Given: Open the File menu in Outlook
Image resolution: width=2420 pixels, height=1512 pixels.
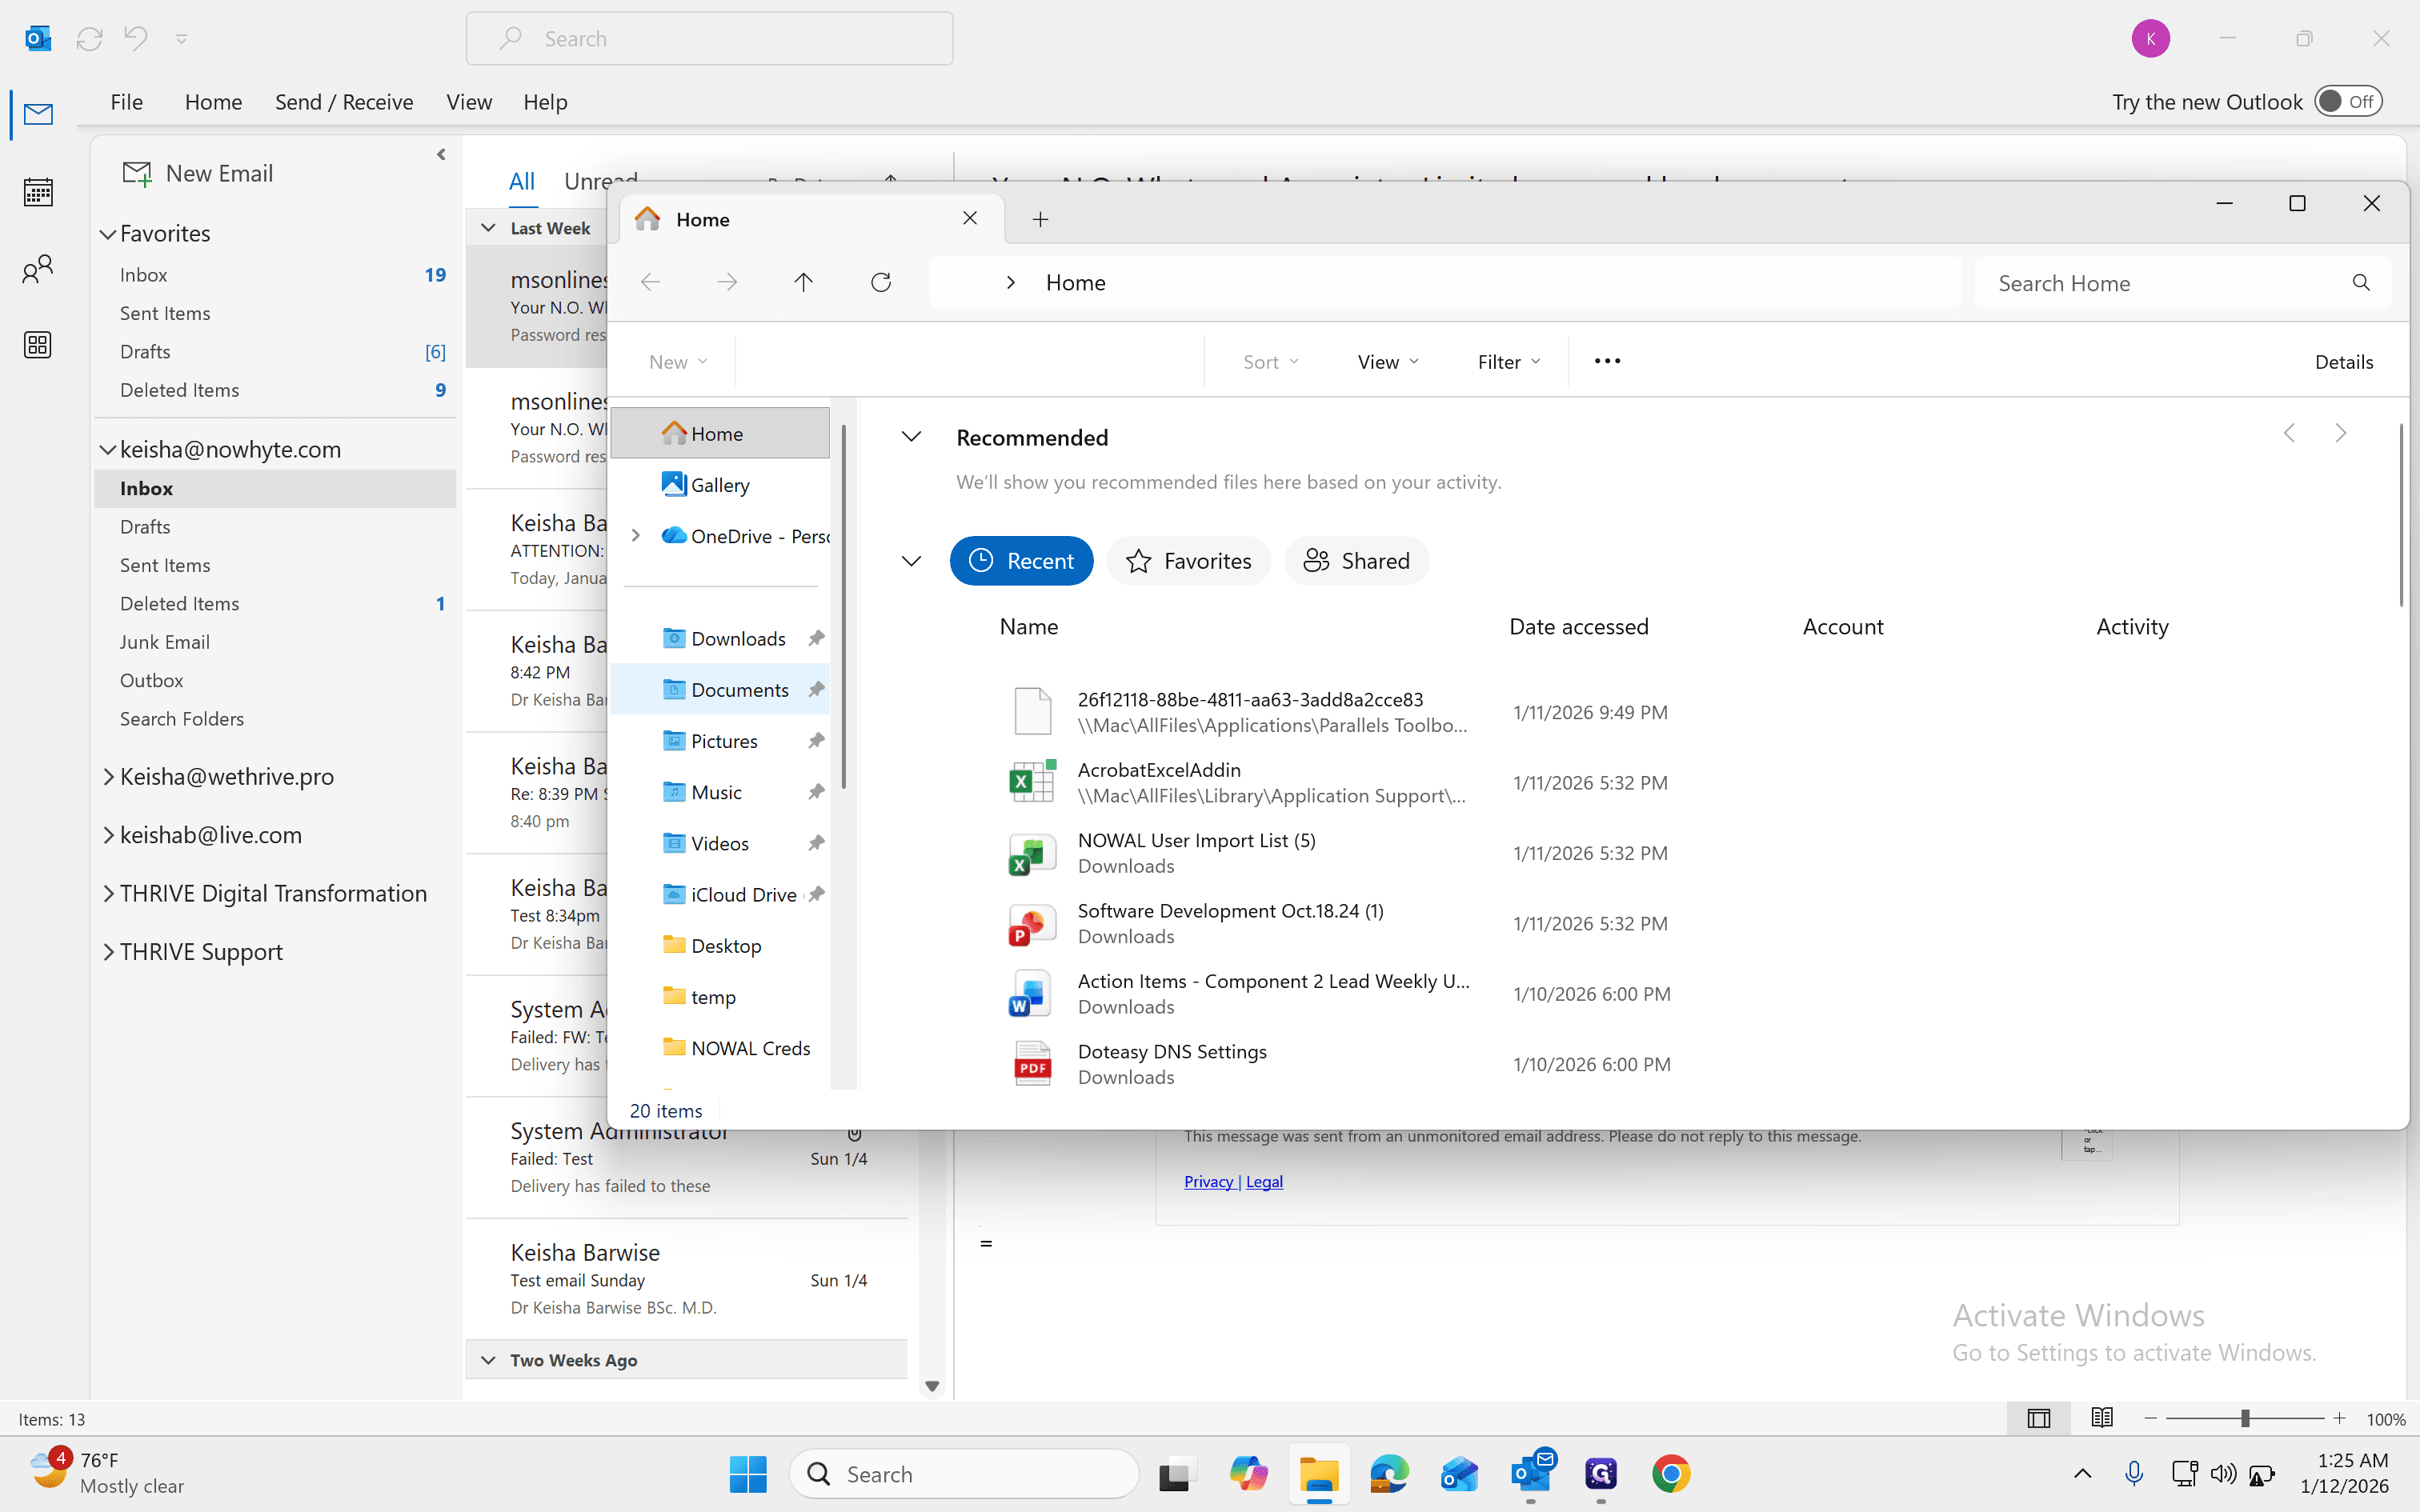Looking at the screenshot, I should coord(127,102).
